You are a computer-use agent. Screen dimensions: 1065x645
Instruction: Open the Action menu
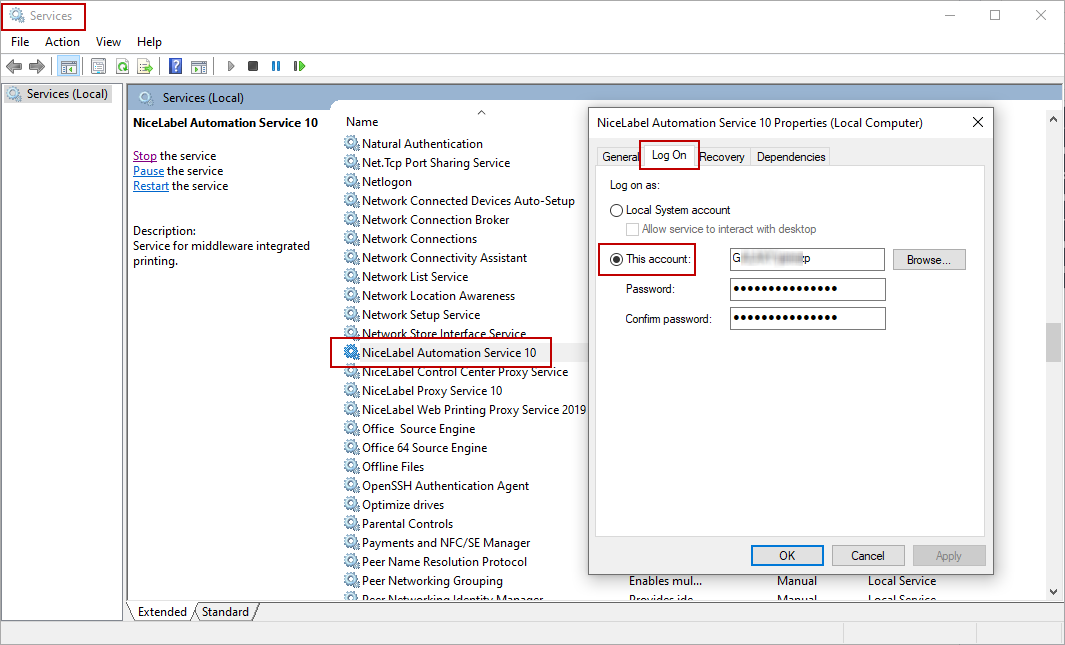tap(62, 42)
